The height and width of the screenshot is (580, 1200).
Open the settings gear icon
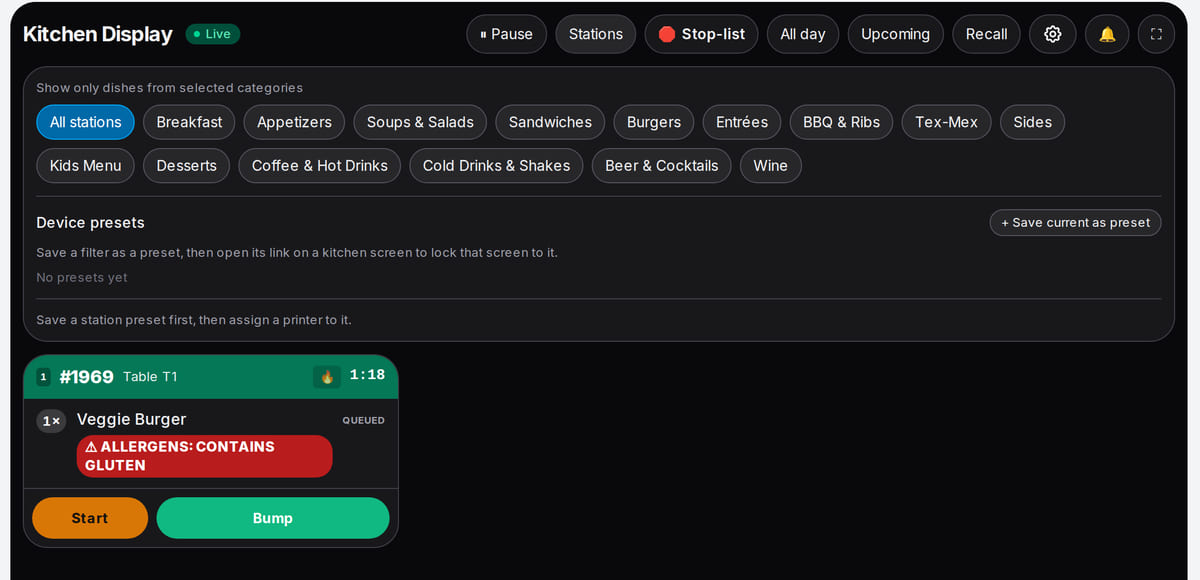coord(1052,34)
